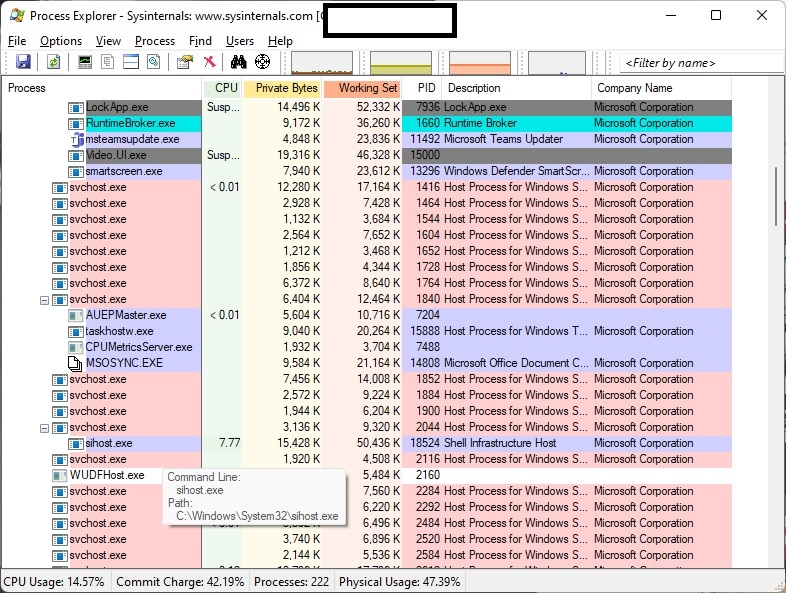Click the Save floppy disk toolbar icon

[x=23, y=62]
